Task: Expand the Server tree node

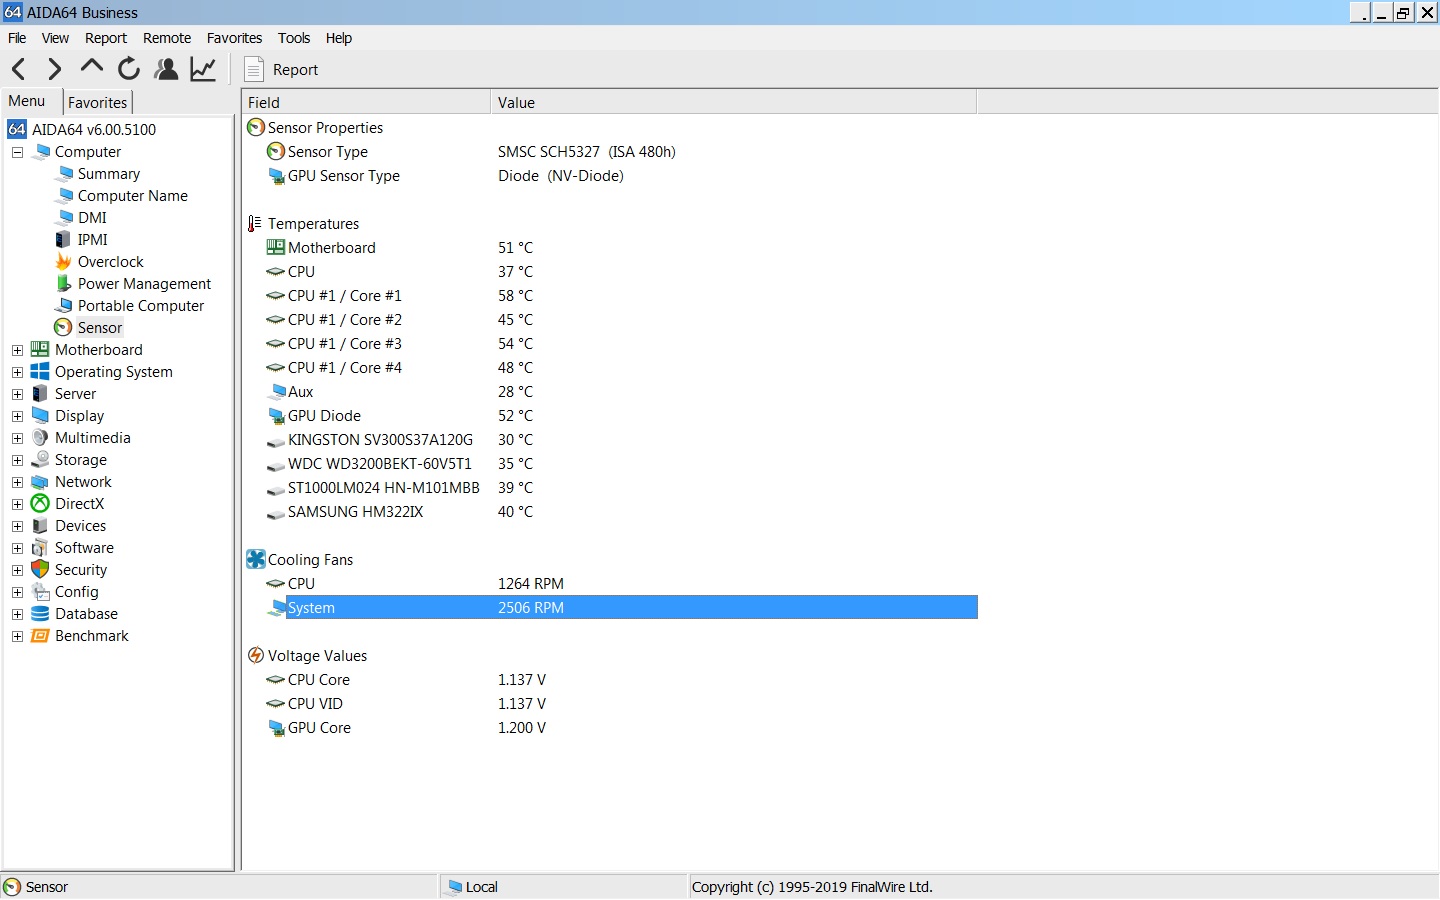Action: [17, 394]
